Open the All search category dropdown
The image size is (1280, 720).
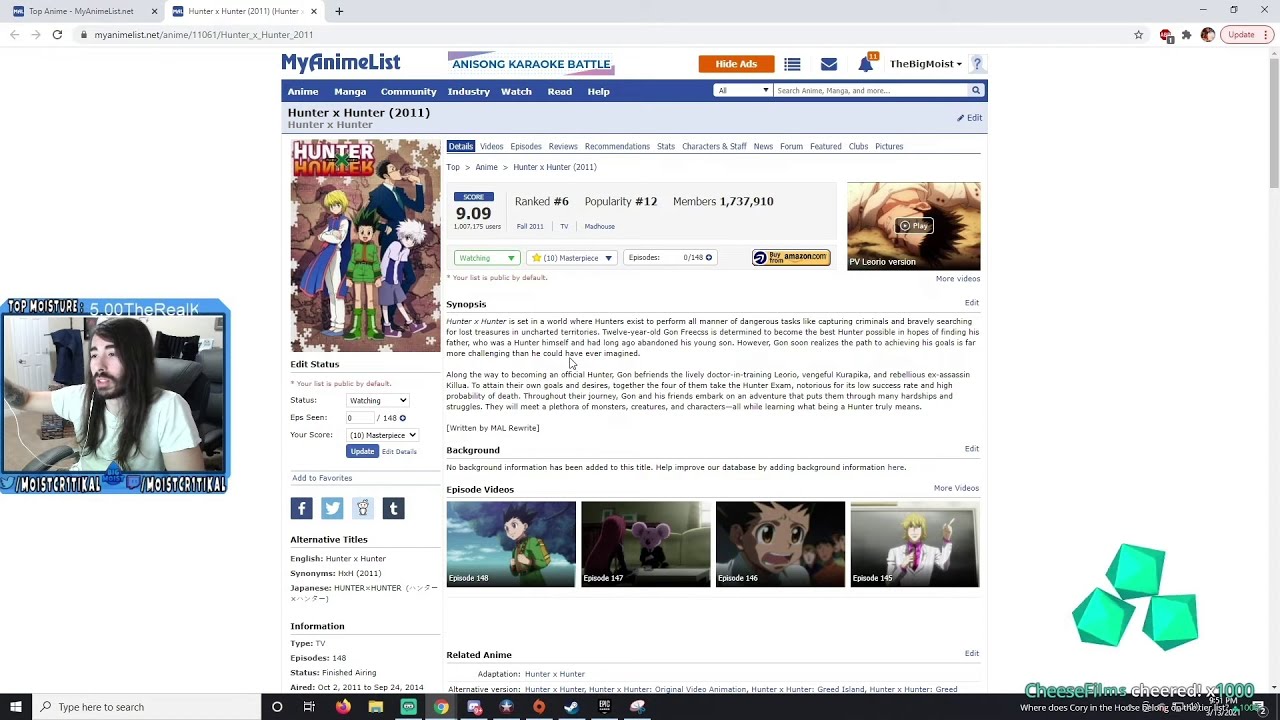(x=742, y=90)
